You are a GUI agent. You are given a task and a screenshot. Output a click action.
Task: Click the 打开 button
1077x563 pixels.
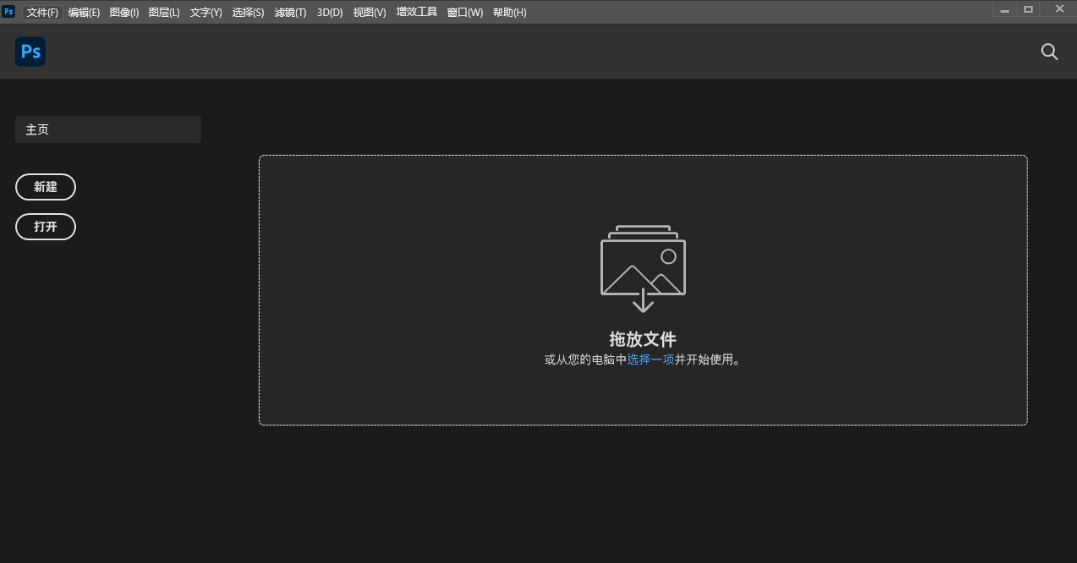(45, 227)
